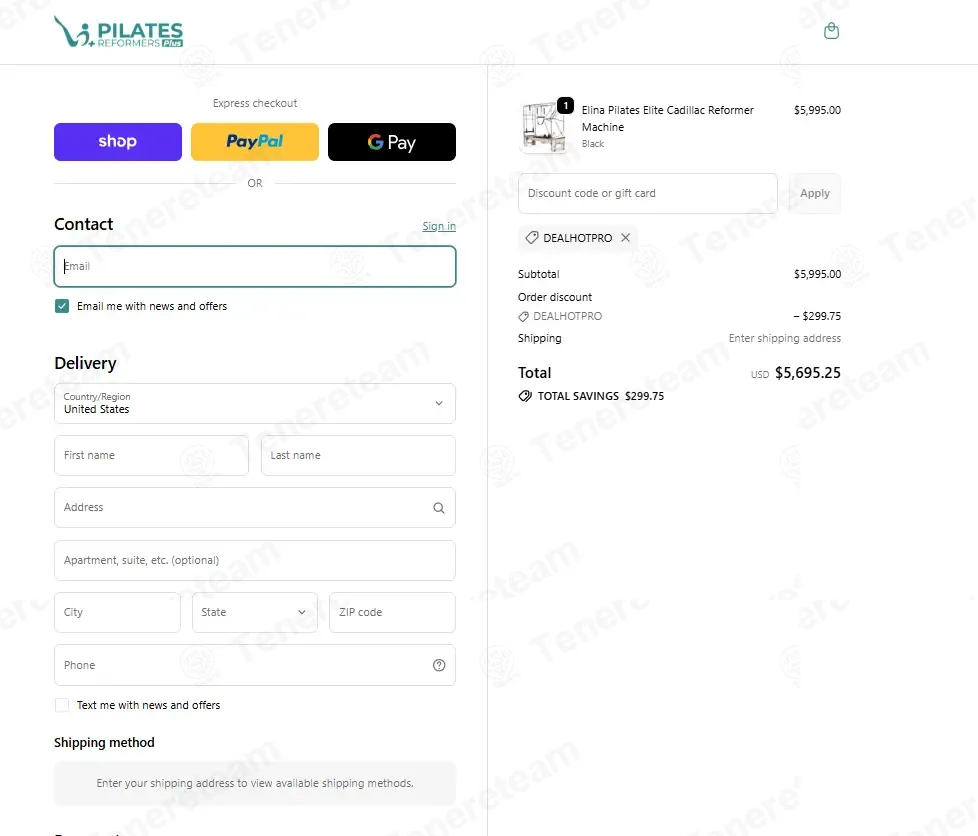Check out using Google Pay button
Viewport: 978px width, 836px height.
click(392, 142)
